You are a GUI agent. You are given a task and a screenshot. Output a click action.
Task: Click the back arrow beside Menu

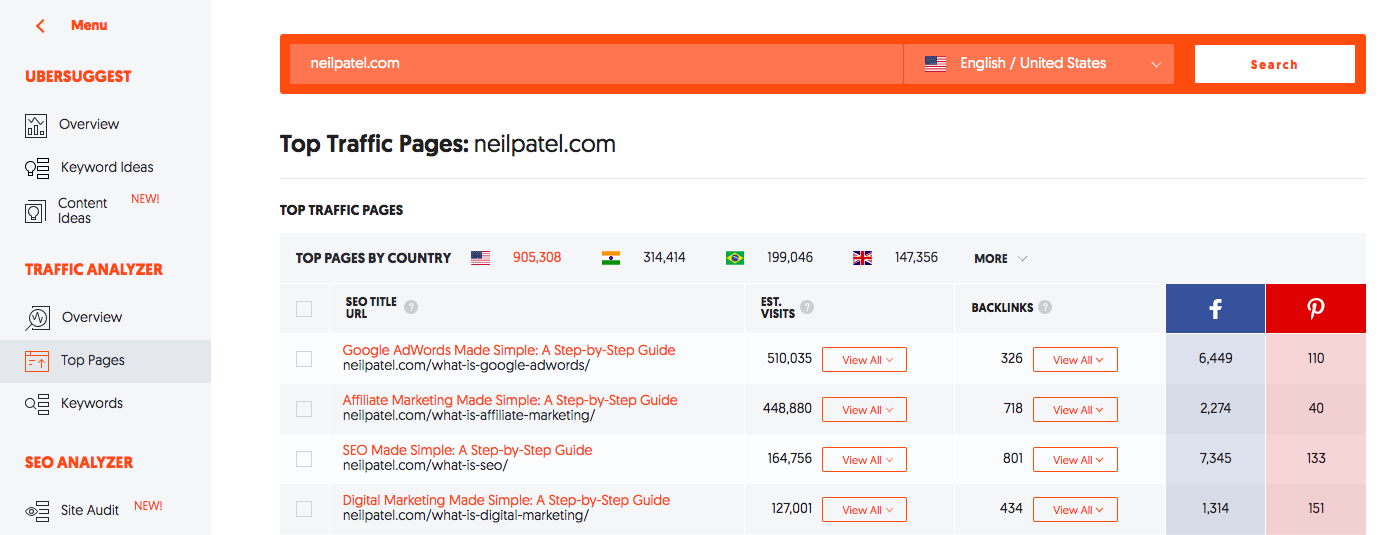click(40, 26)
